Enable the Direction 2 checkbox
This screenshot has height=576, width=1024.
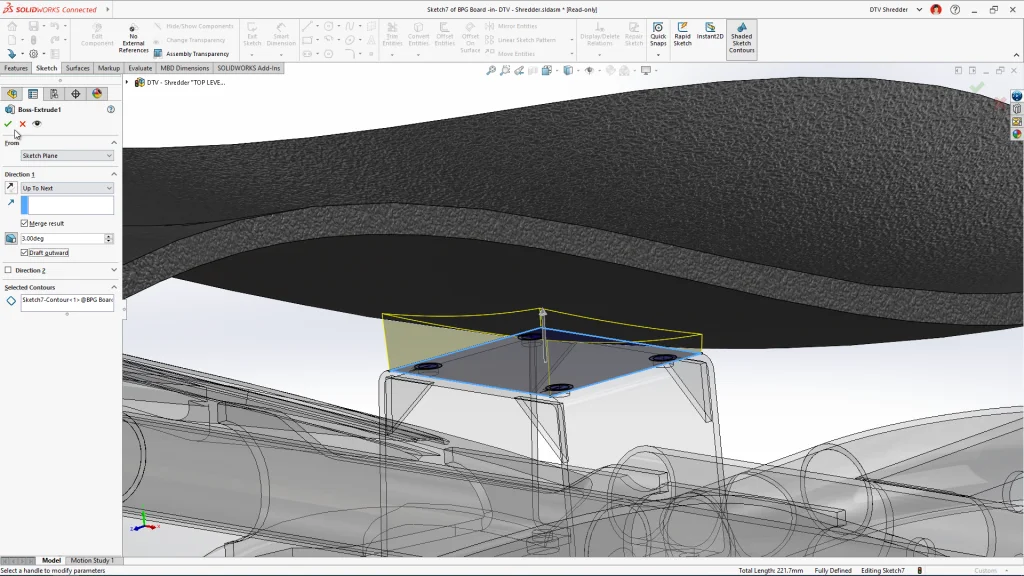(x=9, y=270)
